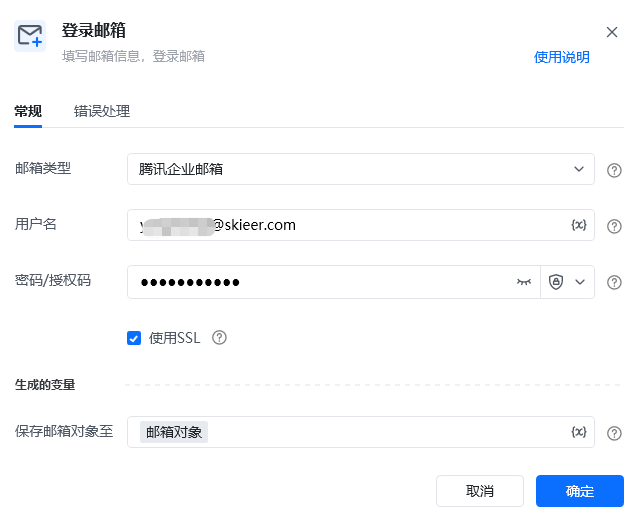Switch to the 常规 tab
639x521 pixels.
(x=28, y=111)
